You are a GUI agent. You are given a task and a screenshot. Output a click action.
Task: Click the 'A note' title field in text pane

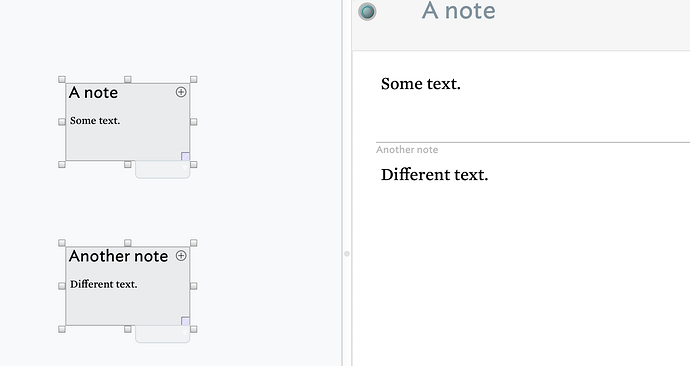point(459,11)
